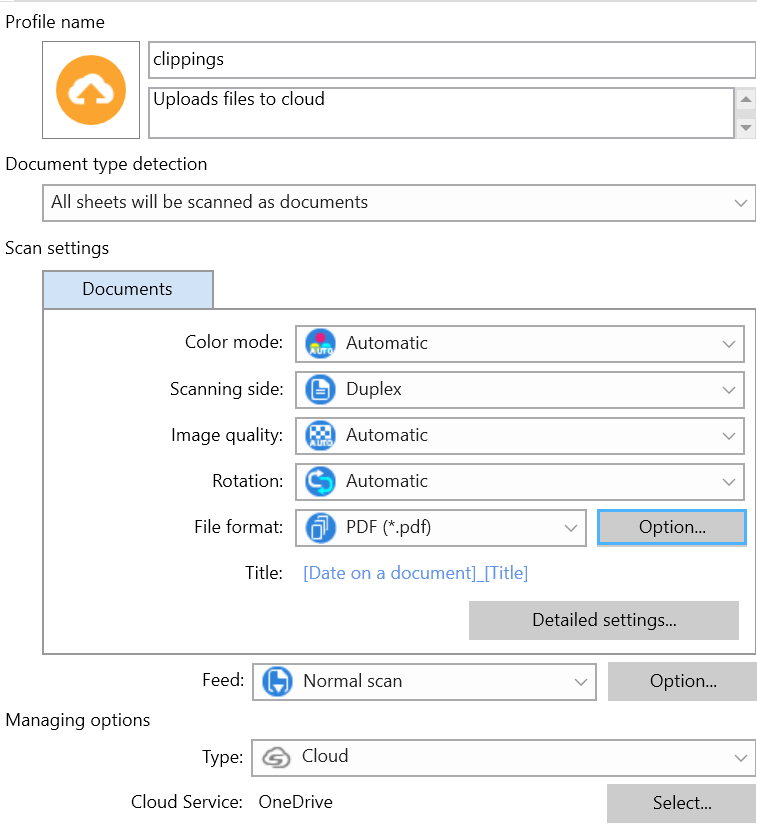Viewport: 757px width, 829px height.
Task: Click the orange cloud upload profile icon
Action: pos(91,90)
